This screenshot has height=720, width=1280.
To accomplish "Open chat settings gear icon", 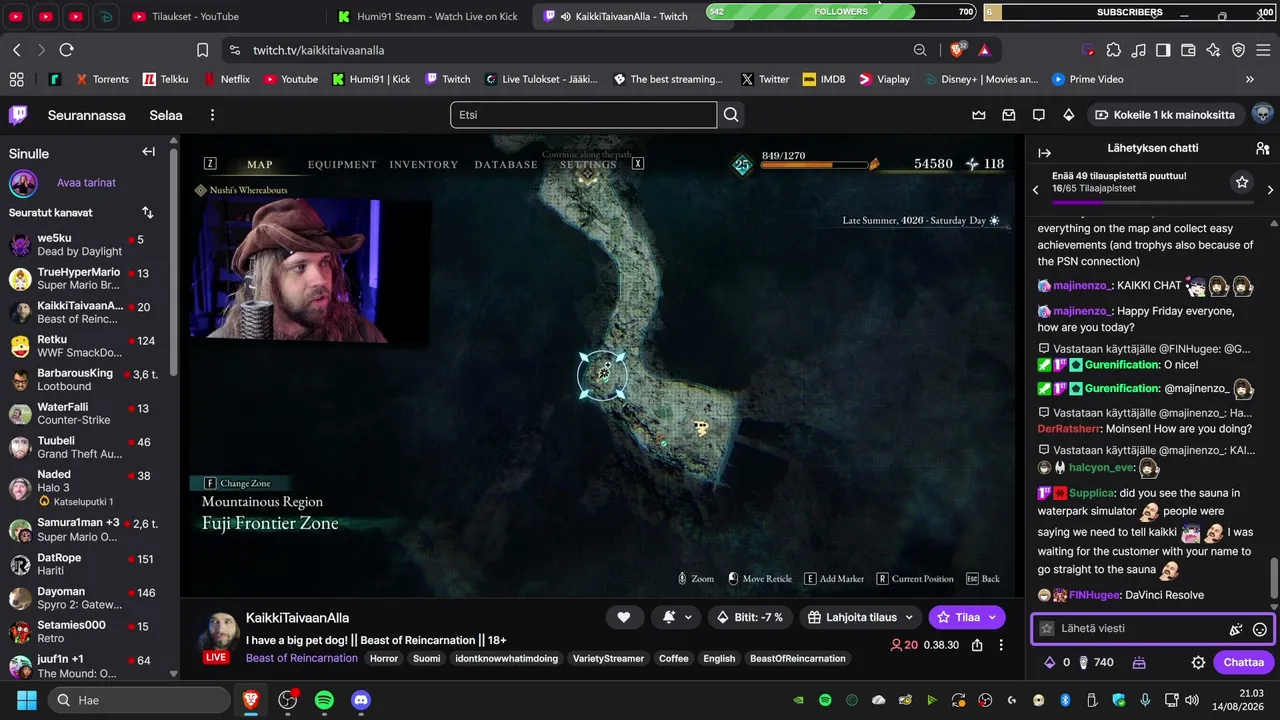I will click(1198, 662).
